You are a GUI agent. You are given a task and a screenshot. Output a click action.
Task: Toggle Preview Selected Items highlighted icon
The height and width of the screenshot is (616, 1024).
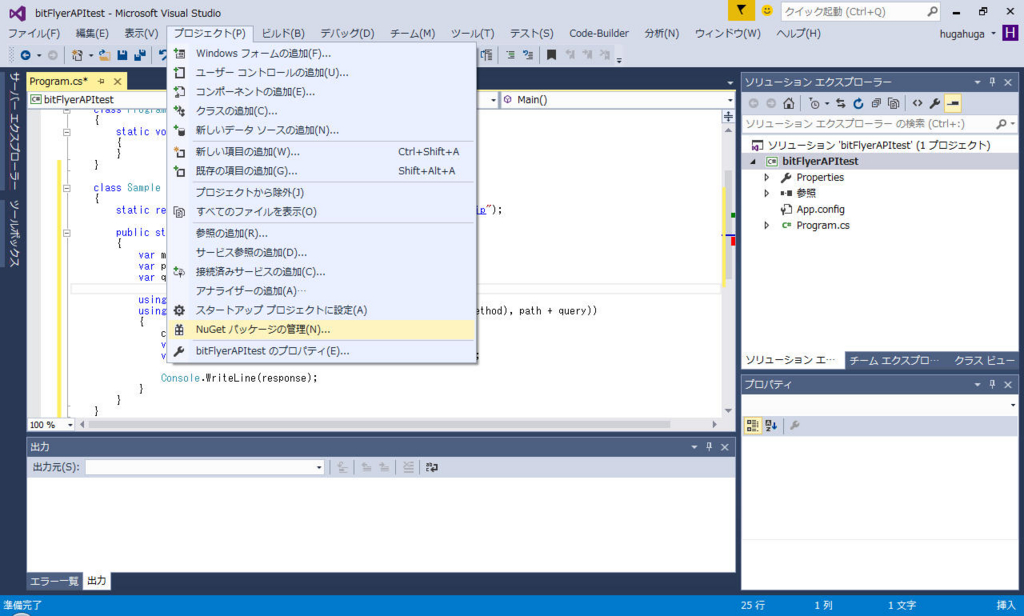[x=953, y=103]
